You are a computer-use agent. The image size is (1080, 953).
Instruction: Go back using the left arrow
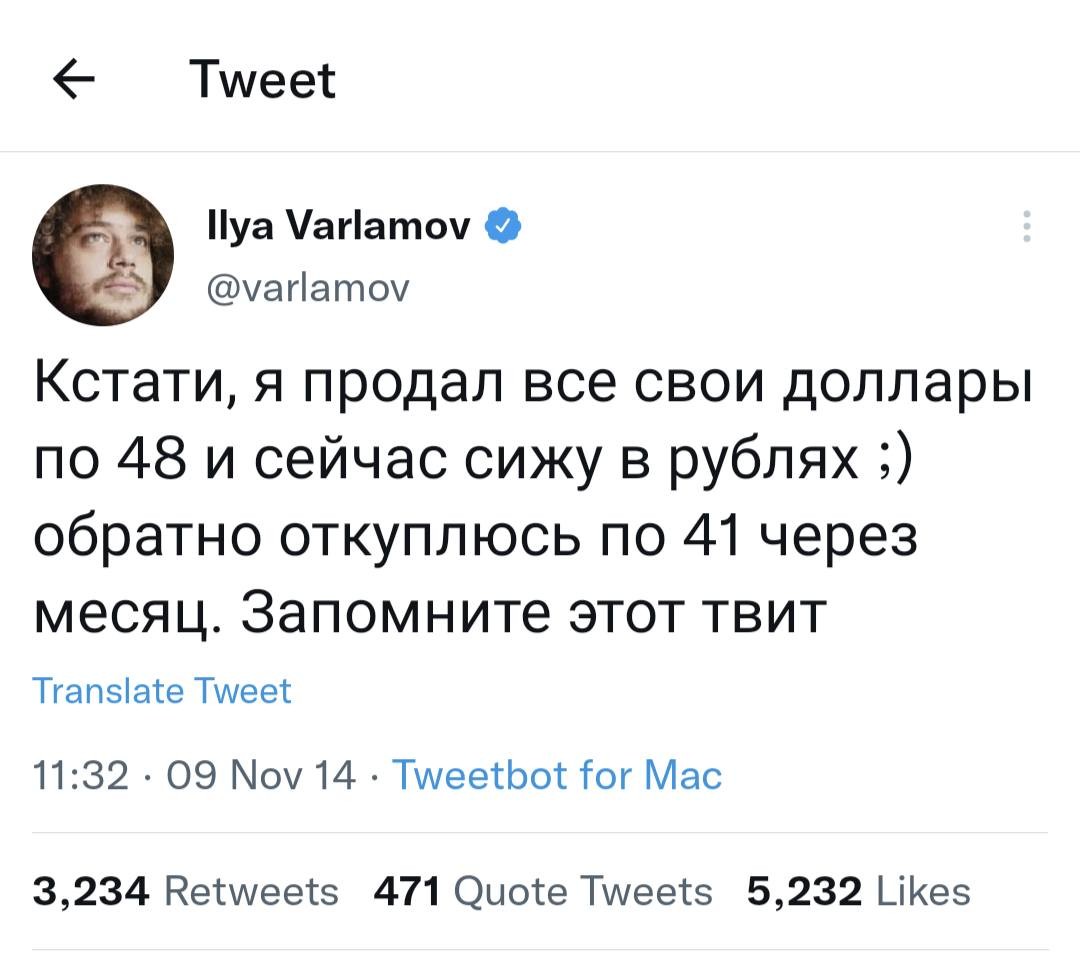pyautogui.click(x=73, y=81)
